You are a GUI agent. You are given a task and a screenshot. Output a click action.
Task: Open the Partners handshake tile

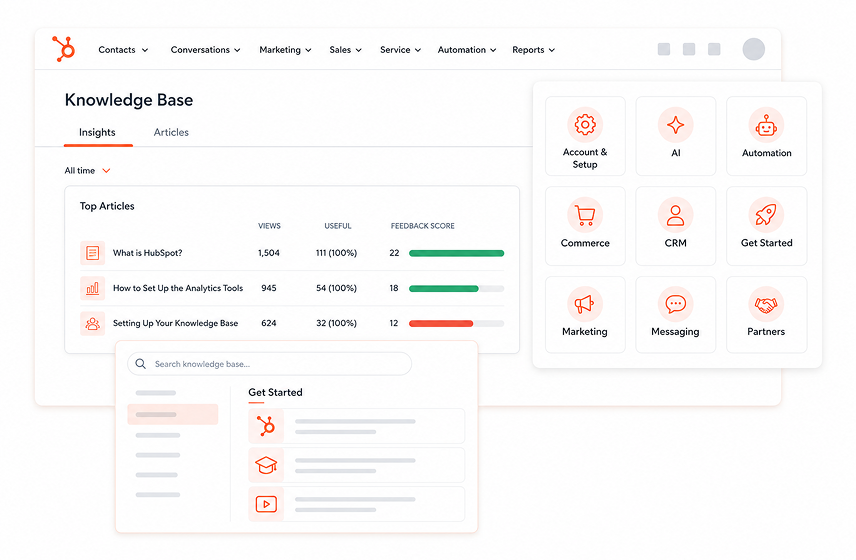point(766,314)
